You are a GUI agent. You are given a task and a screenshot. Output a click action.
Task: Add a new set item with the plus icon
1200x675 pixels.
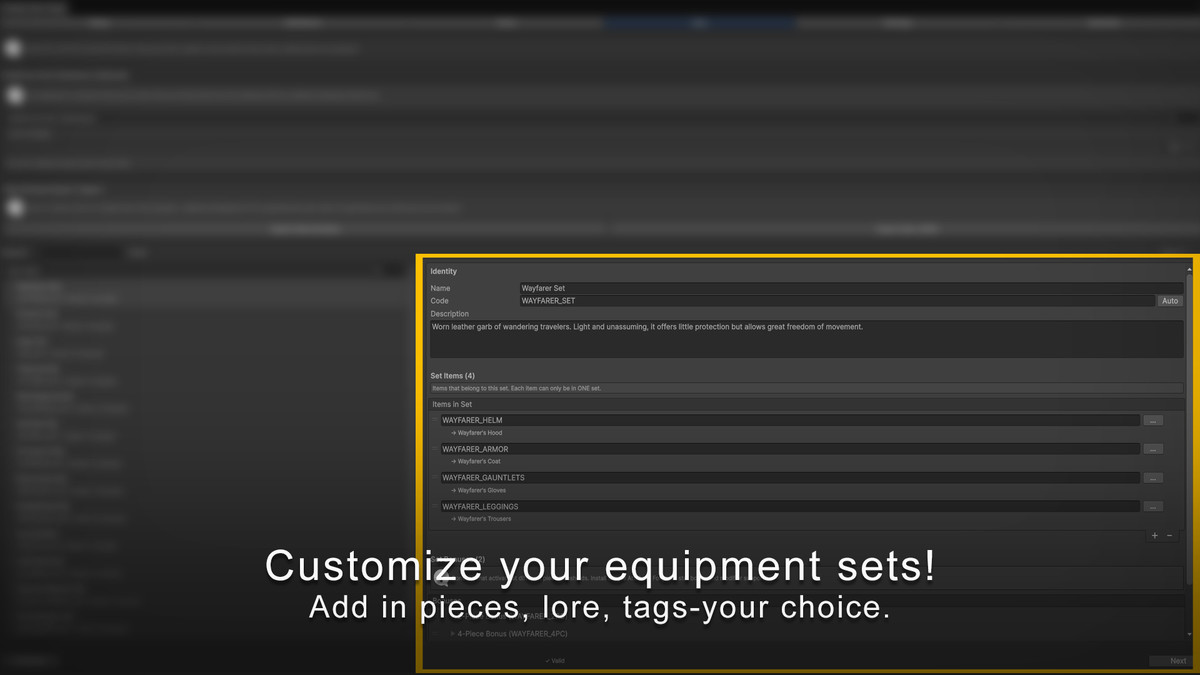(x=1154, y=536)
